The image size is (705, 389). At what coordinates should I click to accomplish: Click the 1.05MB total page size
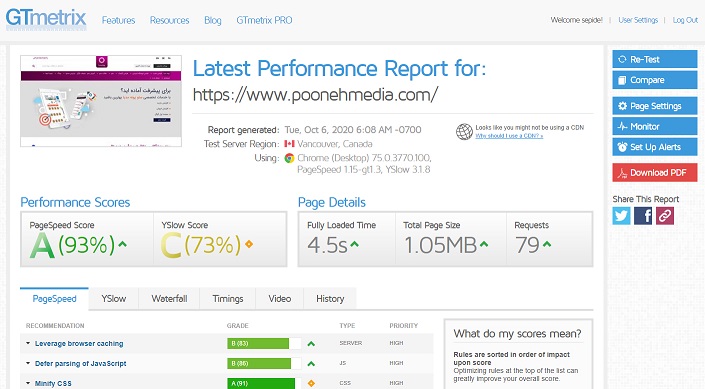click(x=440, y=245)
